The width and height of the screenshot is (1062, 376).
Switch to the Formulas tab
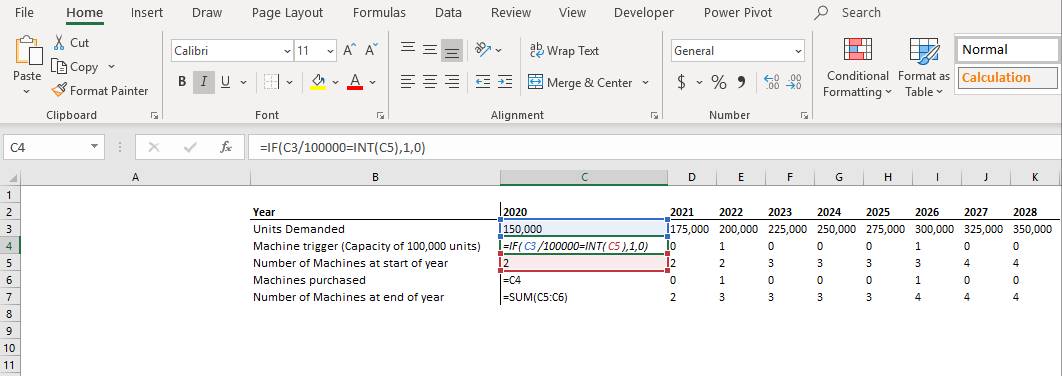379,12
